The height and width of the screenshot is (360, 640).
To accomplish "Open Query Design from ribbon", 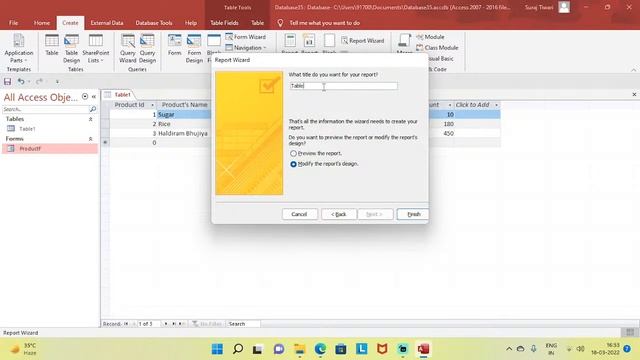I will tap(147, 48).
